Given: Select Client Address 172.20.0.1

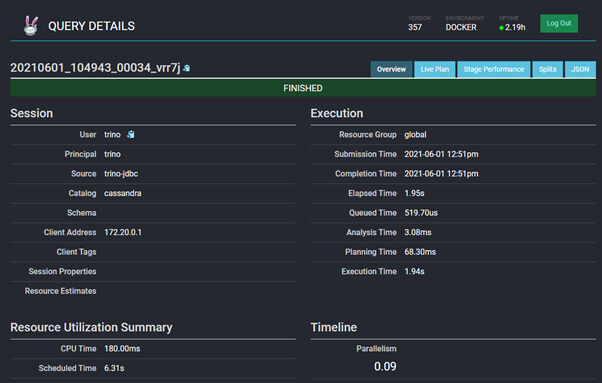Looking at the screenshot, I should (x=123, y=233).
